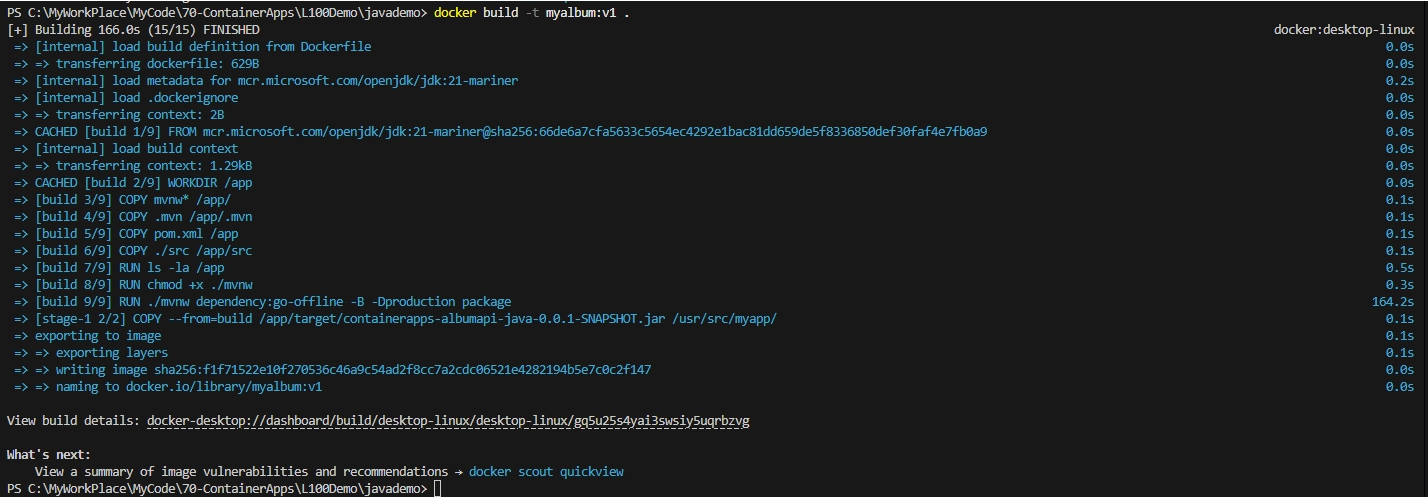Click the 'naming to docker.io/library/myalbum:v1' line

pyautogui.click(x=188, y=387)
